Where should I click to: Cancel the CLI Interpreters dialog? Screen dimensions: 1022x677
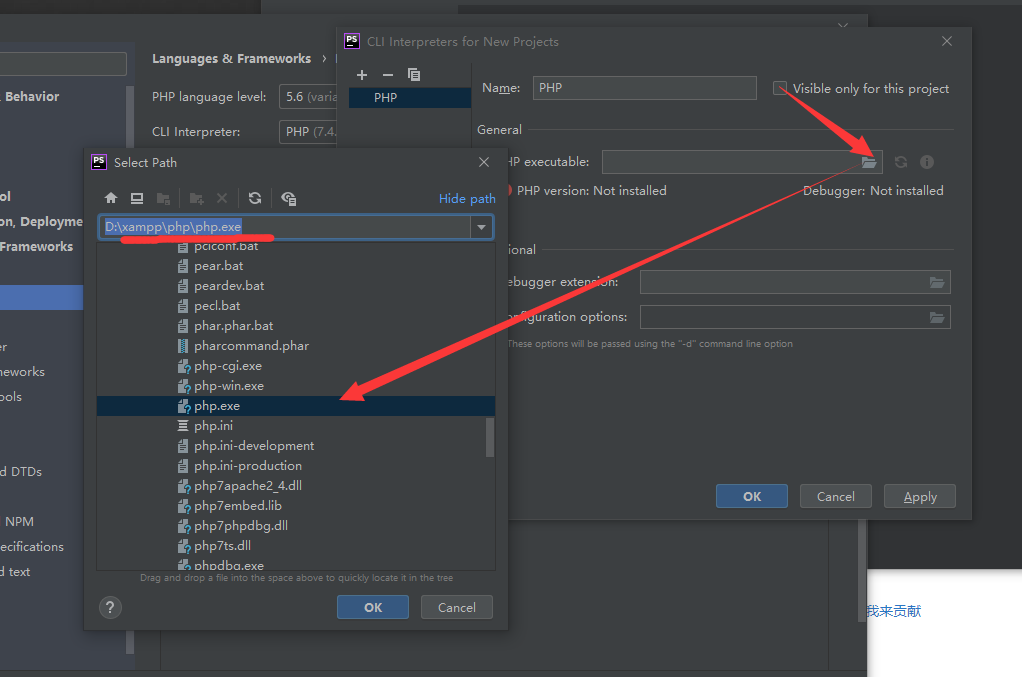[836, 497]
